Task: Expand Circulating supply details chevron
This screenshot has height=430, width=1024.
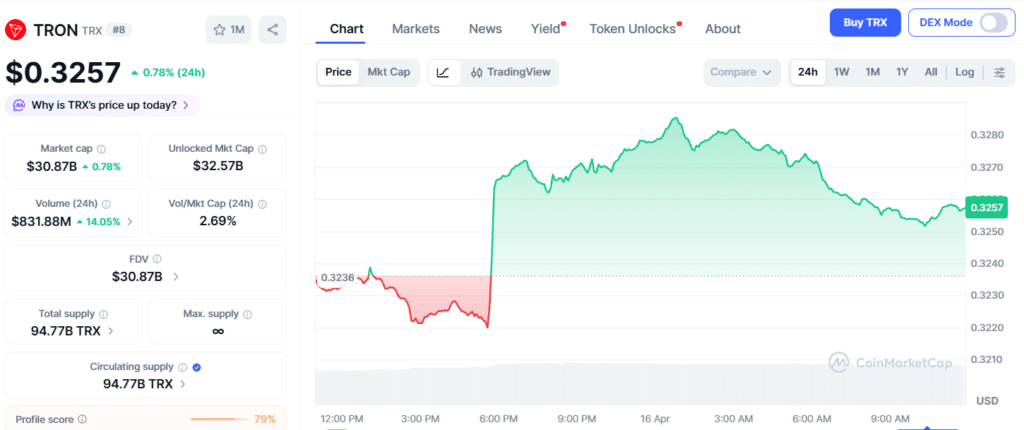Action: coord(182,384)
